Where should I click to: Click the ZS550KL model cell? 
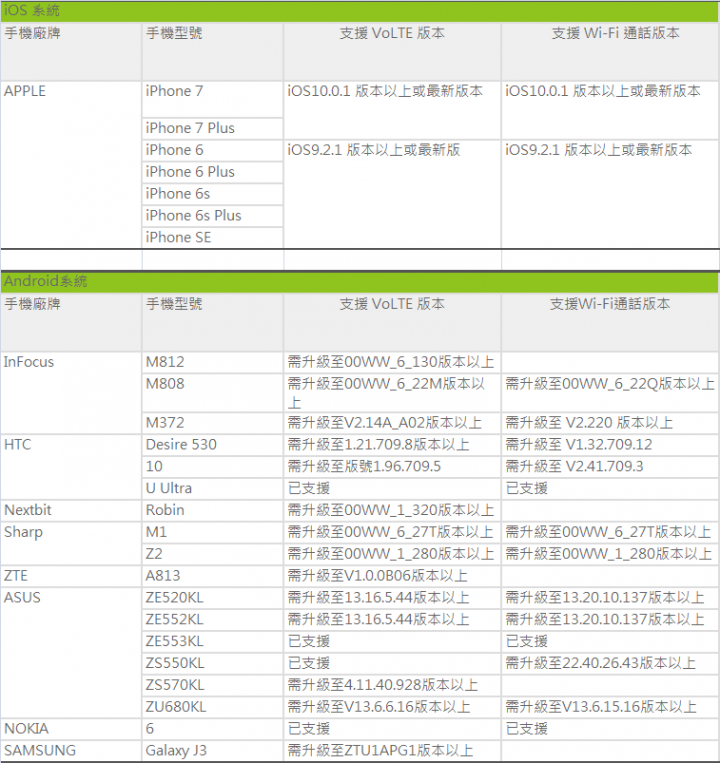tap(213, 664)
